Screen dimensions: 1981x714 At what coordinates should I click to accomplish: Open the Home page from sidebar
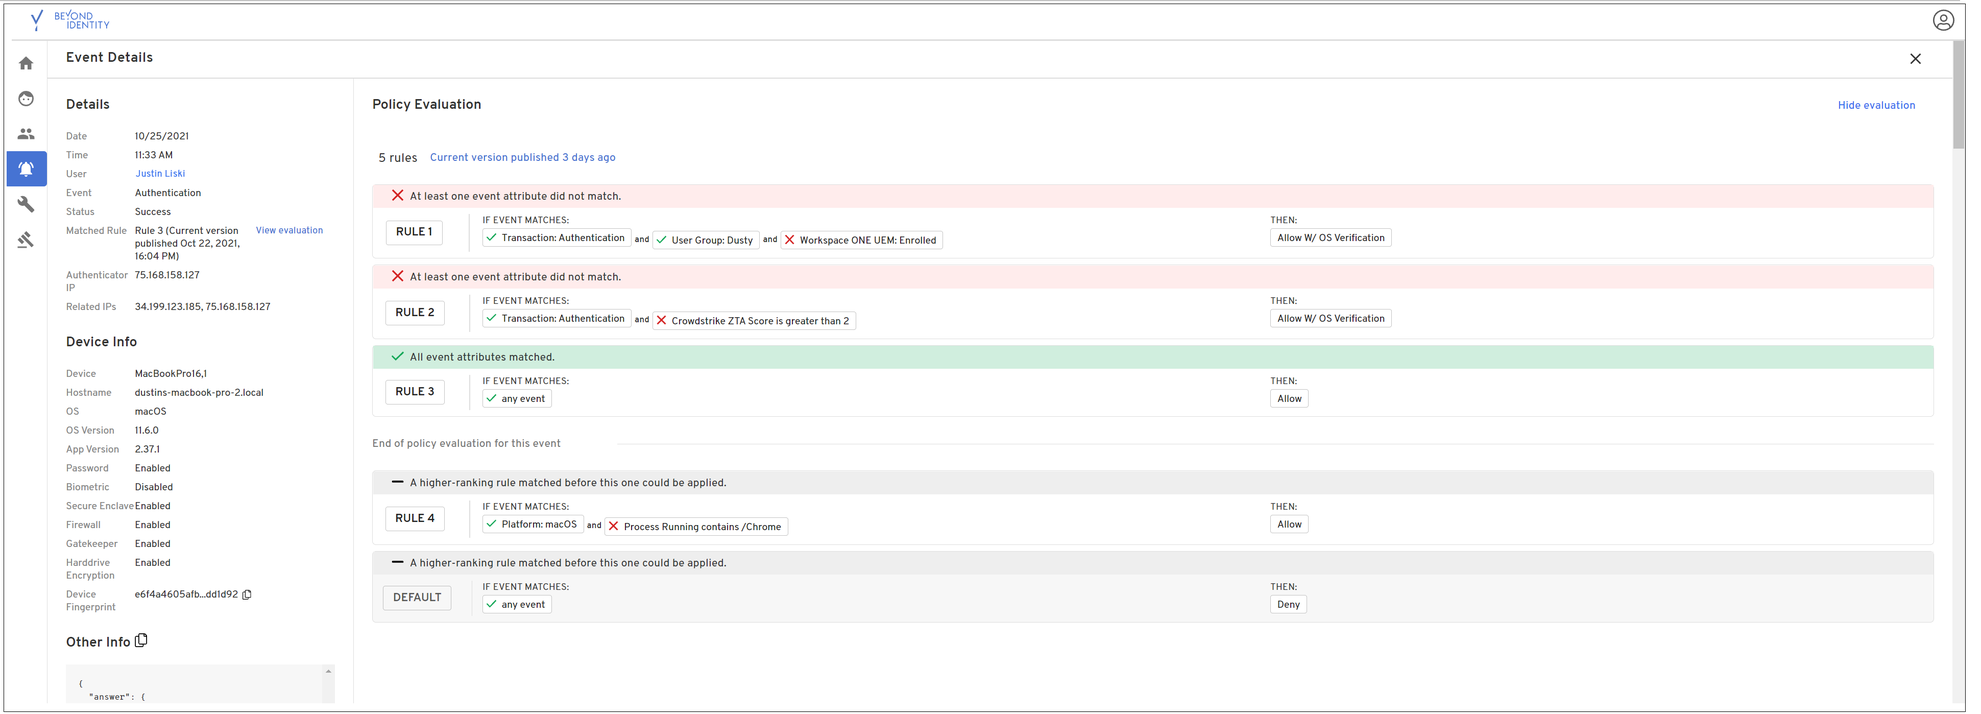click(x=26, y=64)
